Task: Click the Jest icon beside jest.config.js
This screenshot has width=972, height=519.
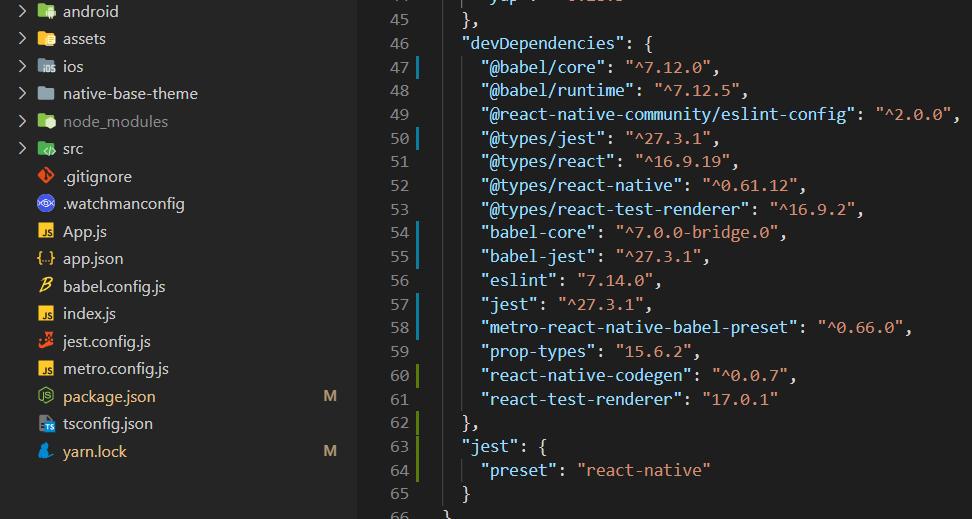Action: tap(46, 341)
